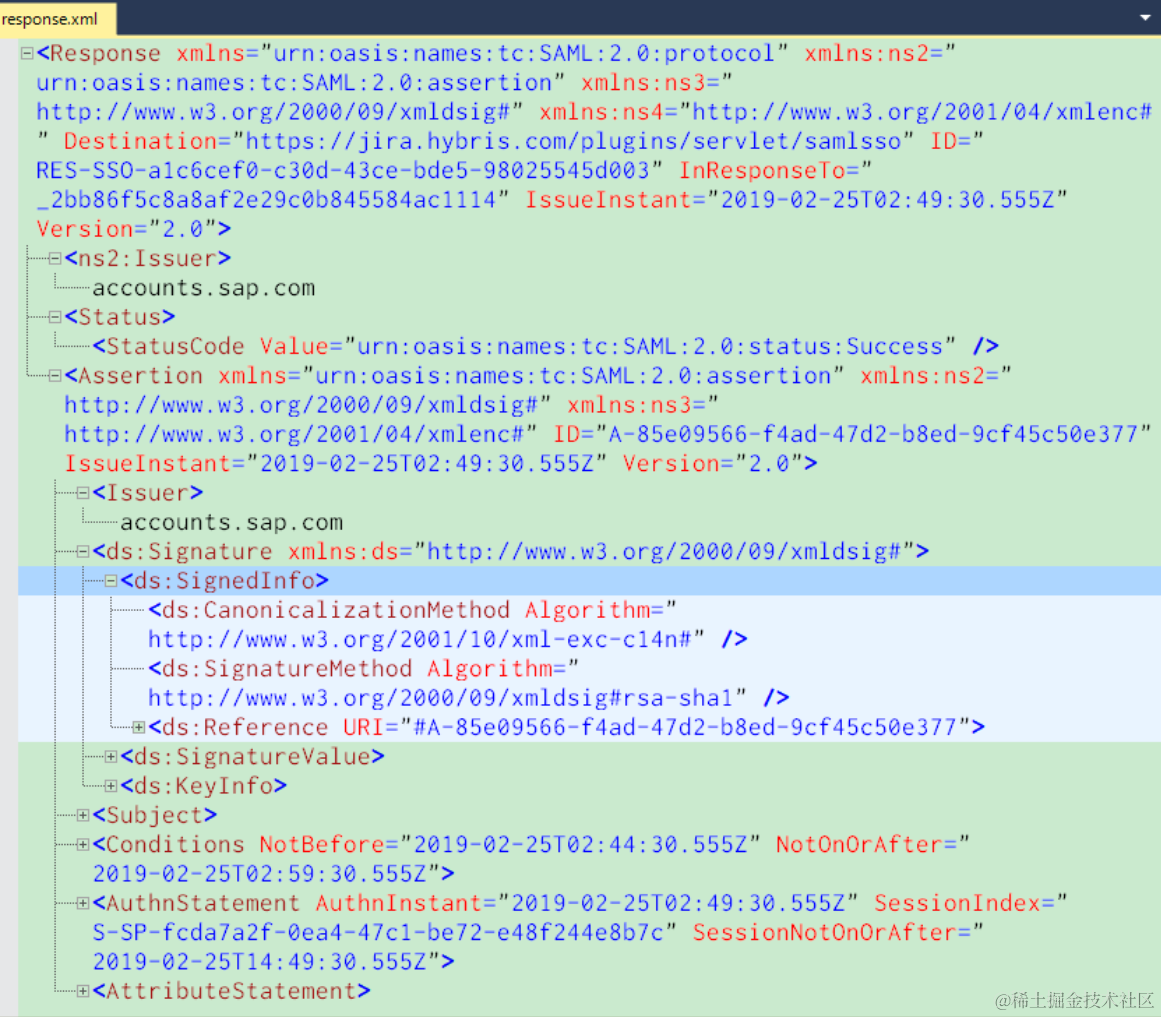Collapse the root Response element
This screenshot has height=1017, width=1161.
pyautogui.click(x=27, y=53)
